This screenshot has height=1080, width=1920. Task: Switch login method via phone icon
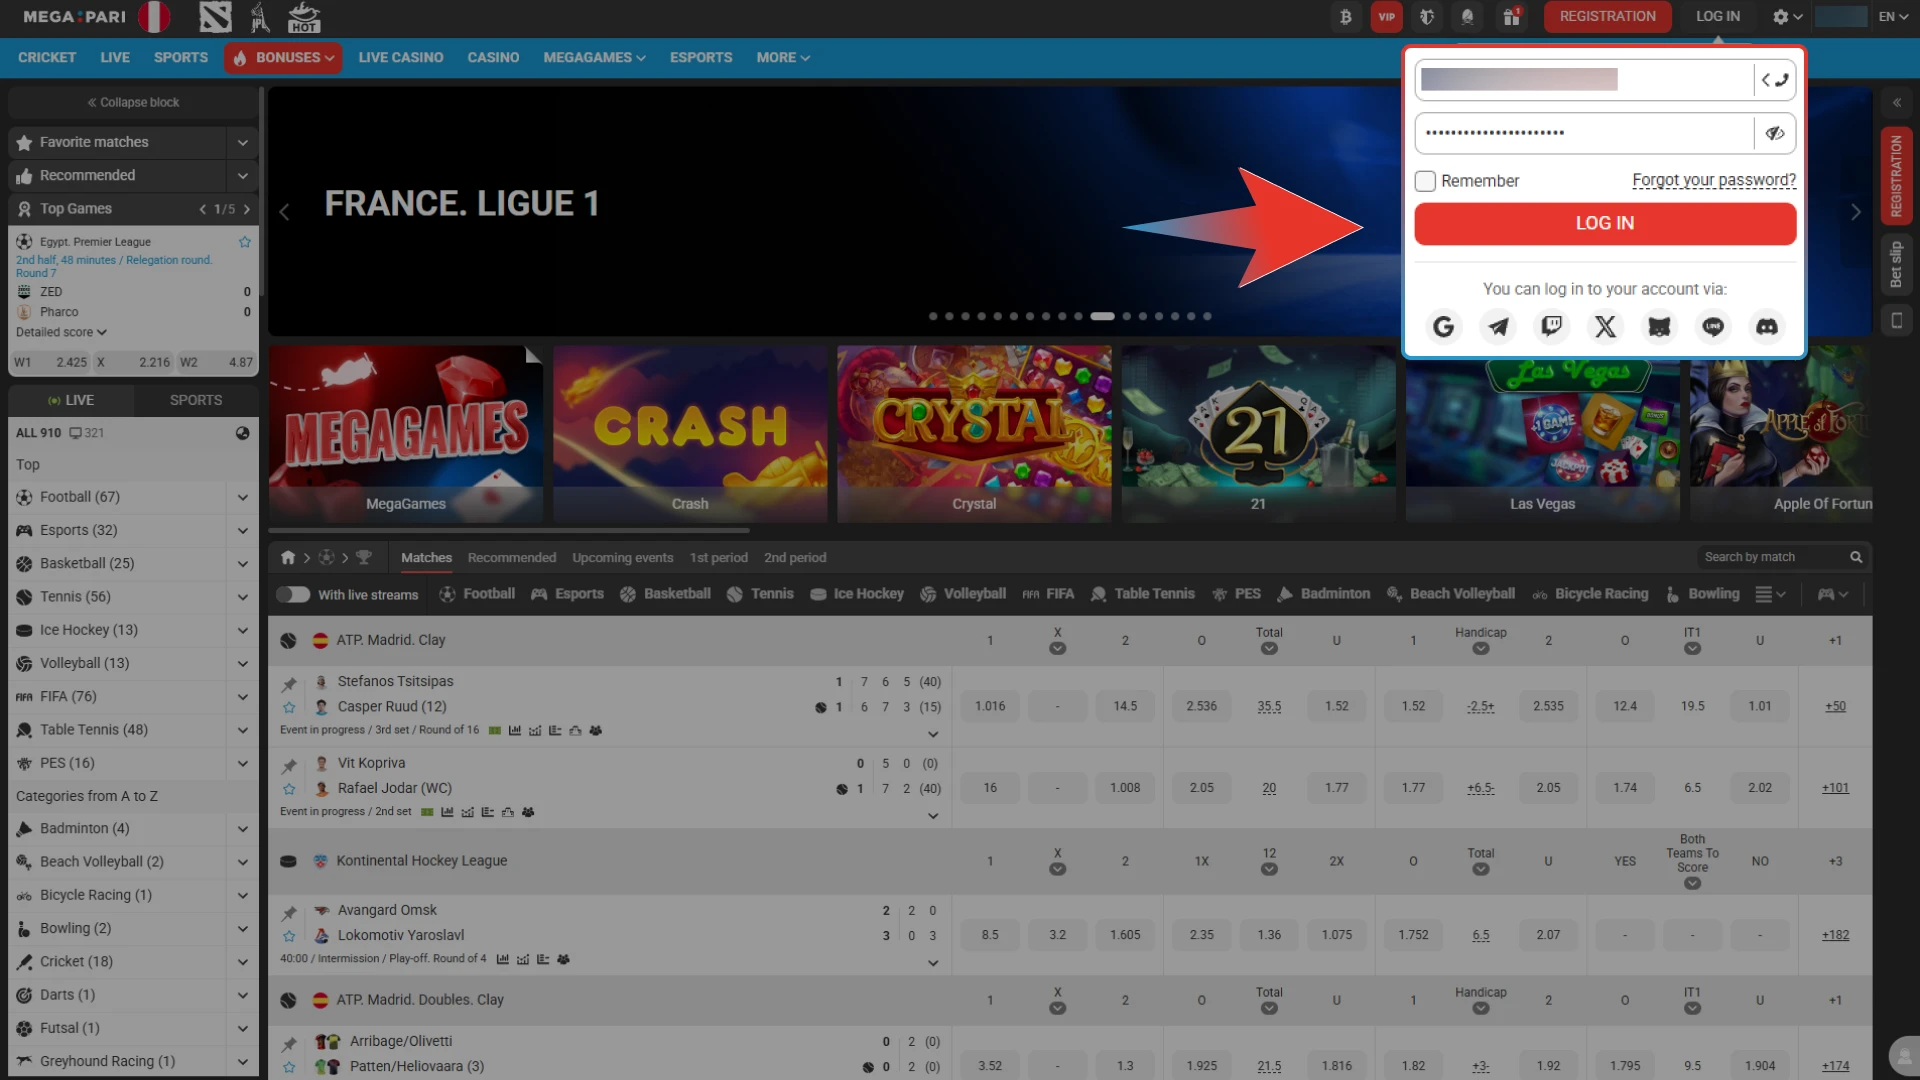coord(1775,80)
